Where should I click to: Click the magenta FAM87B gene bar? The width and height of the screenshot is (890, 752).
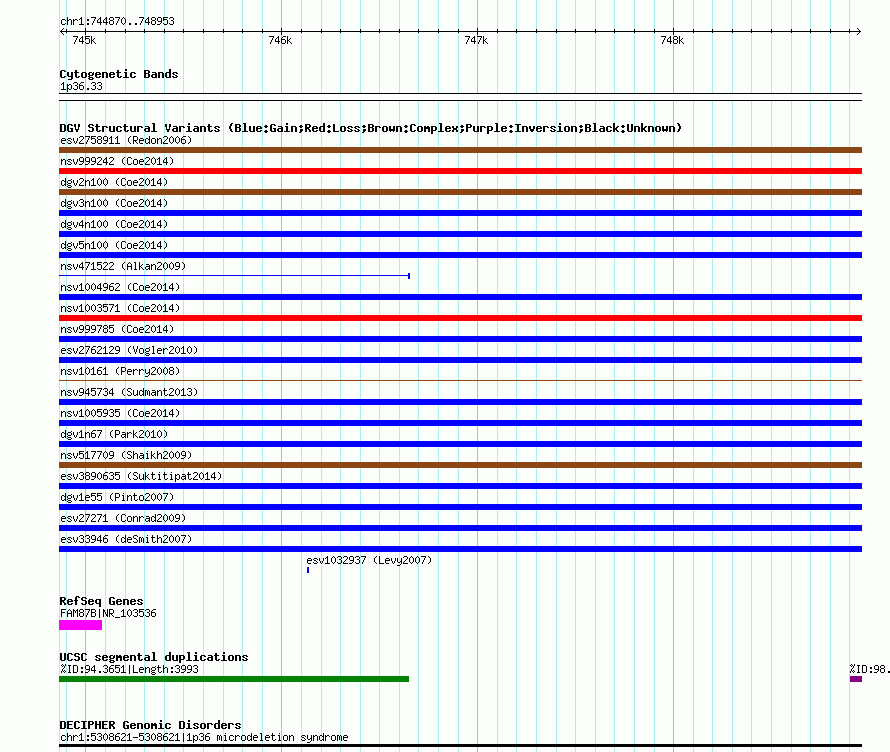[81, 625]
